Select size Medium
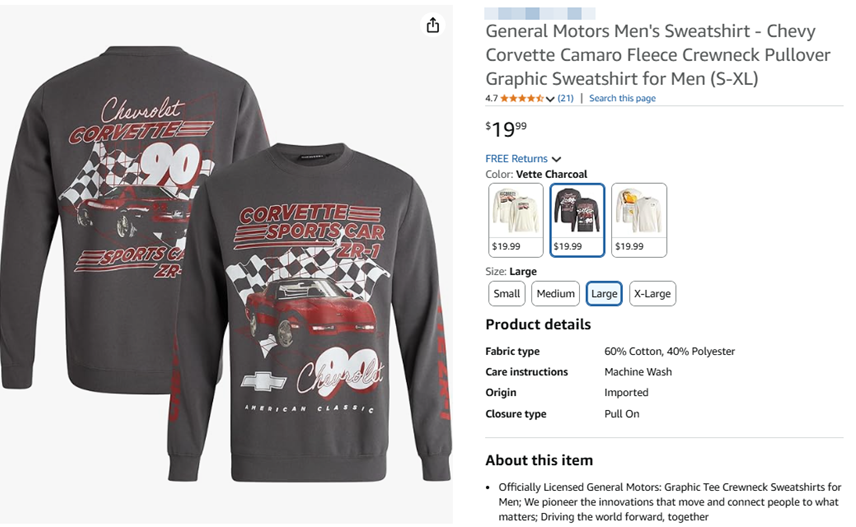This screenshot has height=527, width=856. [555, 293]
